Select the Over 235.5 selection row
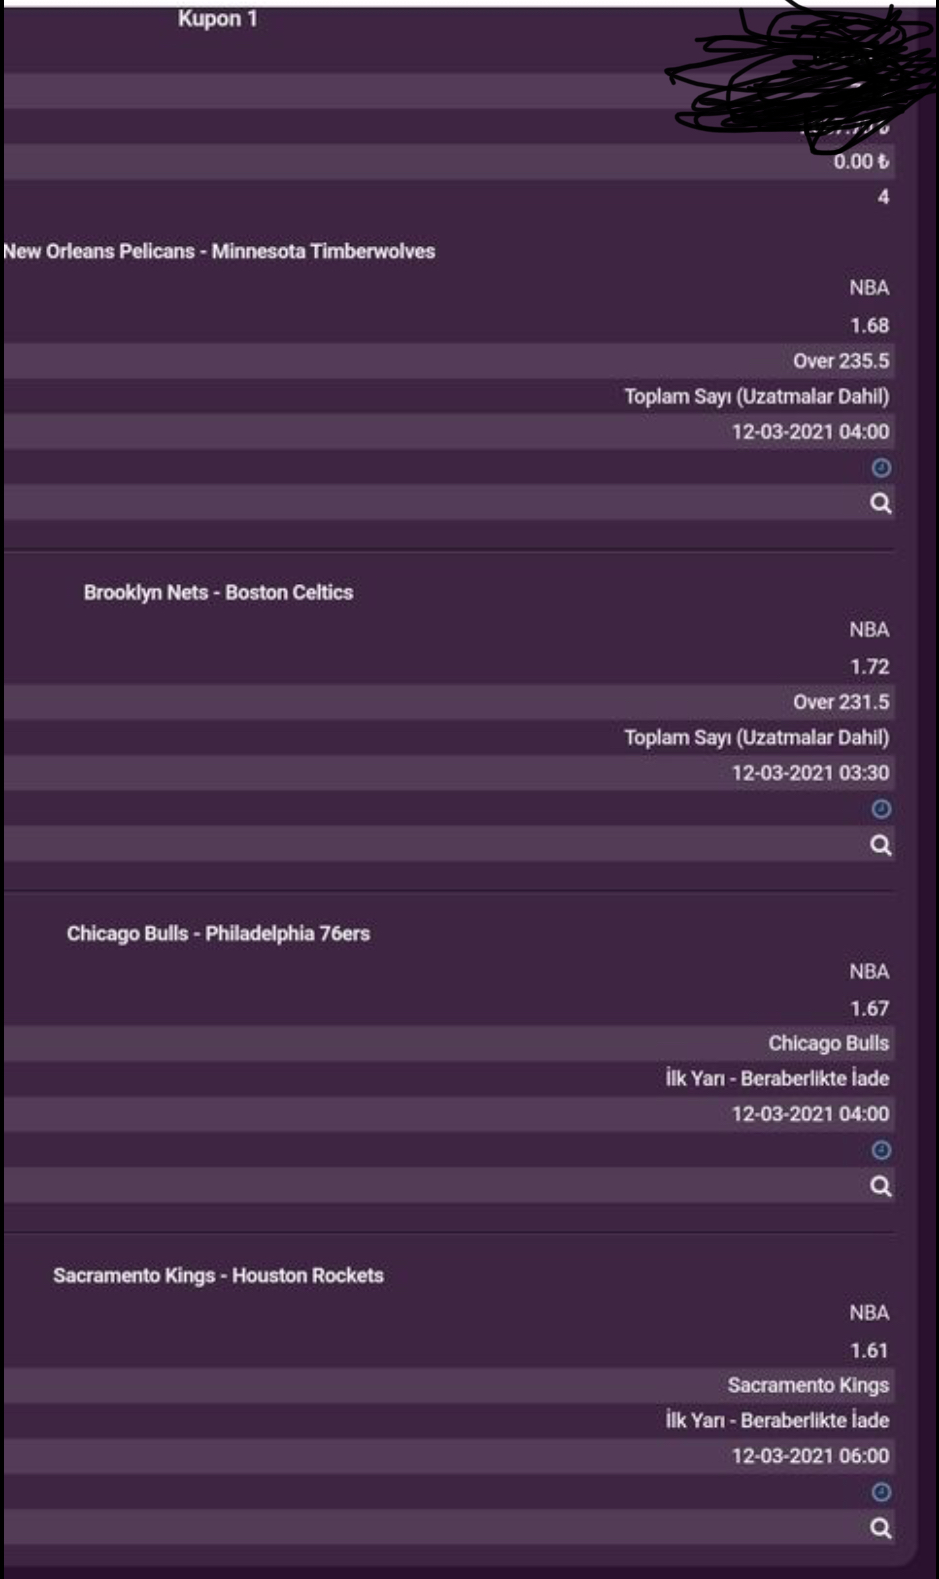The image size is (939, 1579). coord(448,360)
